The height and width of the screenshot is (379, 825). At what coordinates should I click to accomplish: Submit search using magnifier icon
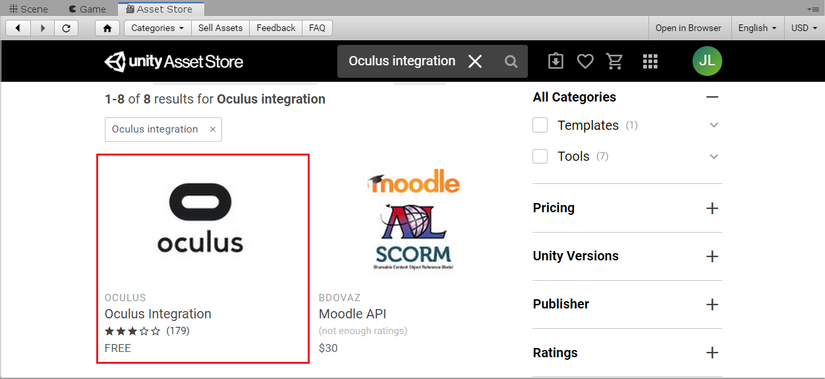(511, 62)
